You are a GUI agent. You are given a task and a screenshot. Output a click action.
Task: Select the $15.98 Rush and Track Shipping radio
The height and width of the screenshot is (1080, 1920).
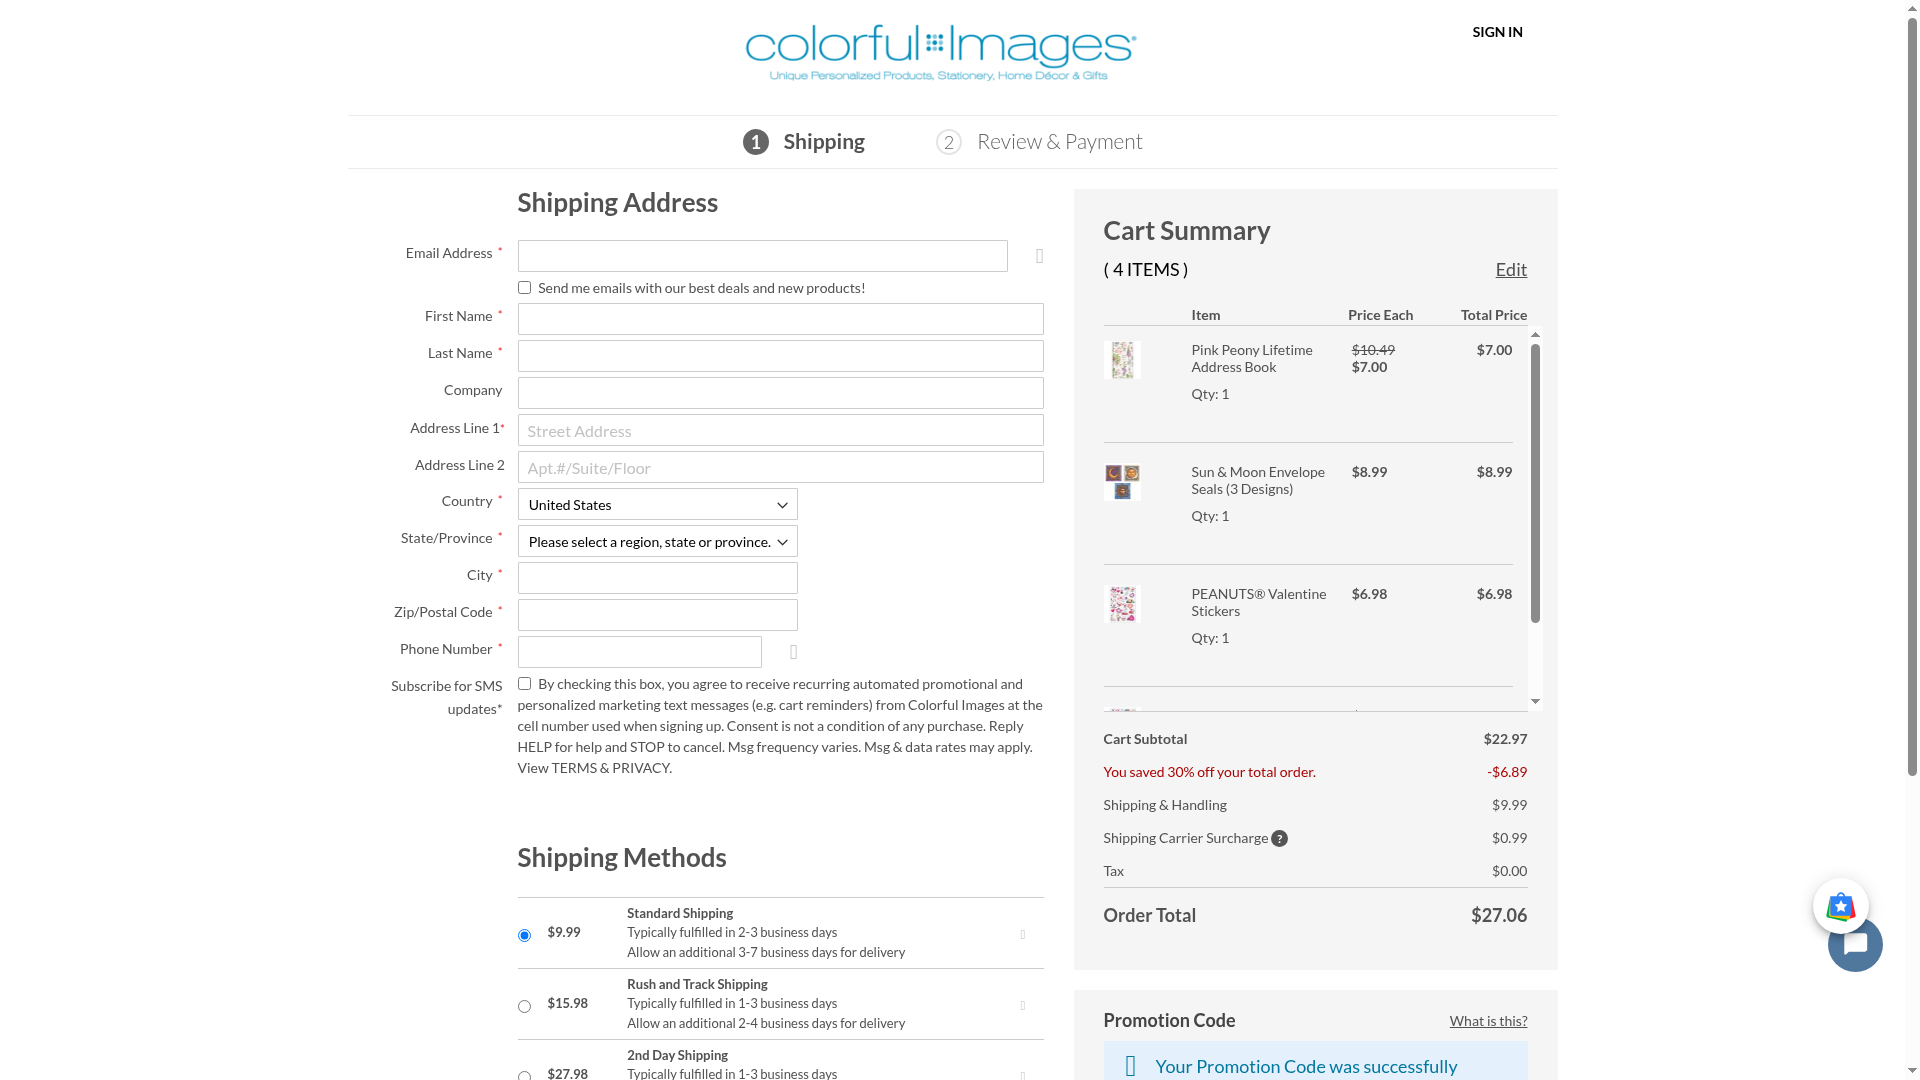point(524,1007)
